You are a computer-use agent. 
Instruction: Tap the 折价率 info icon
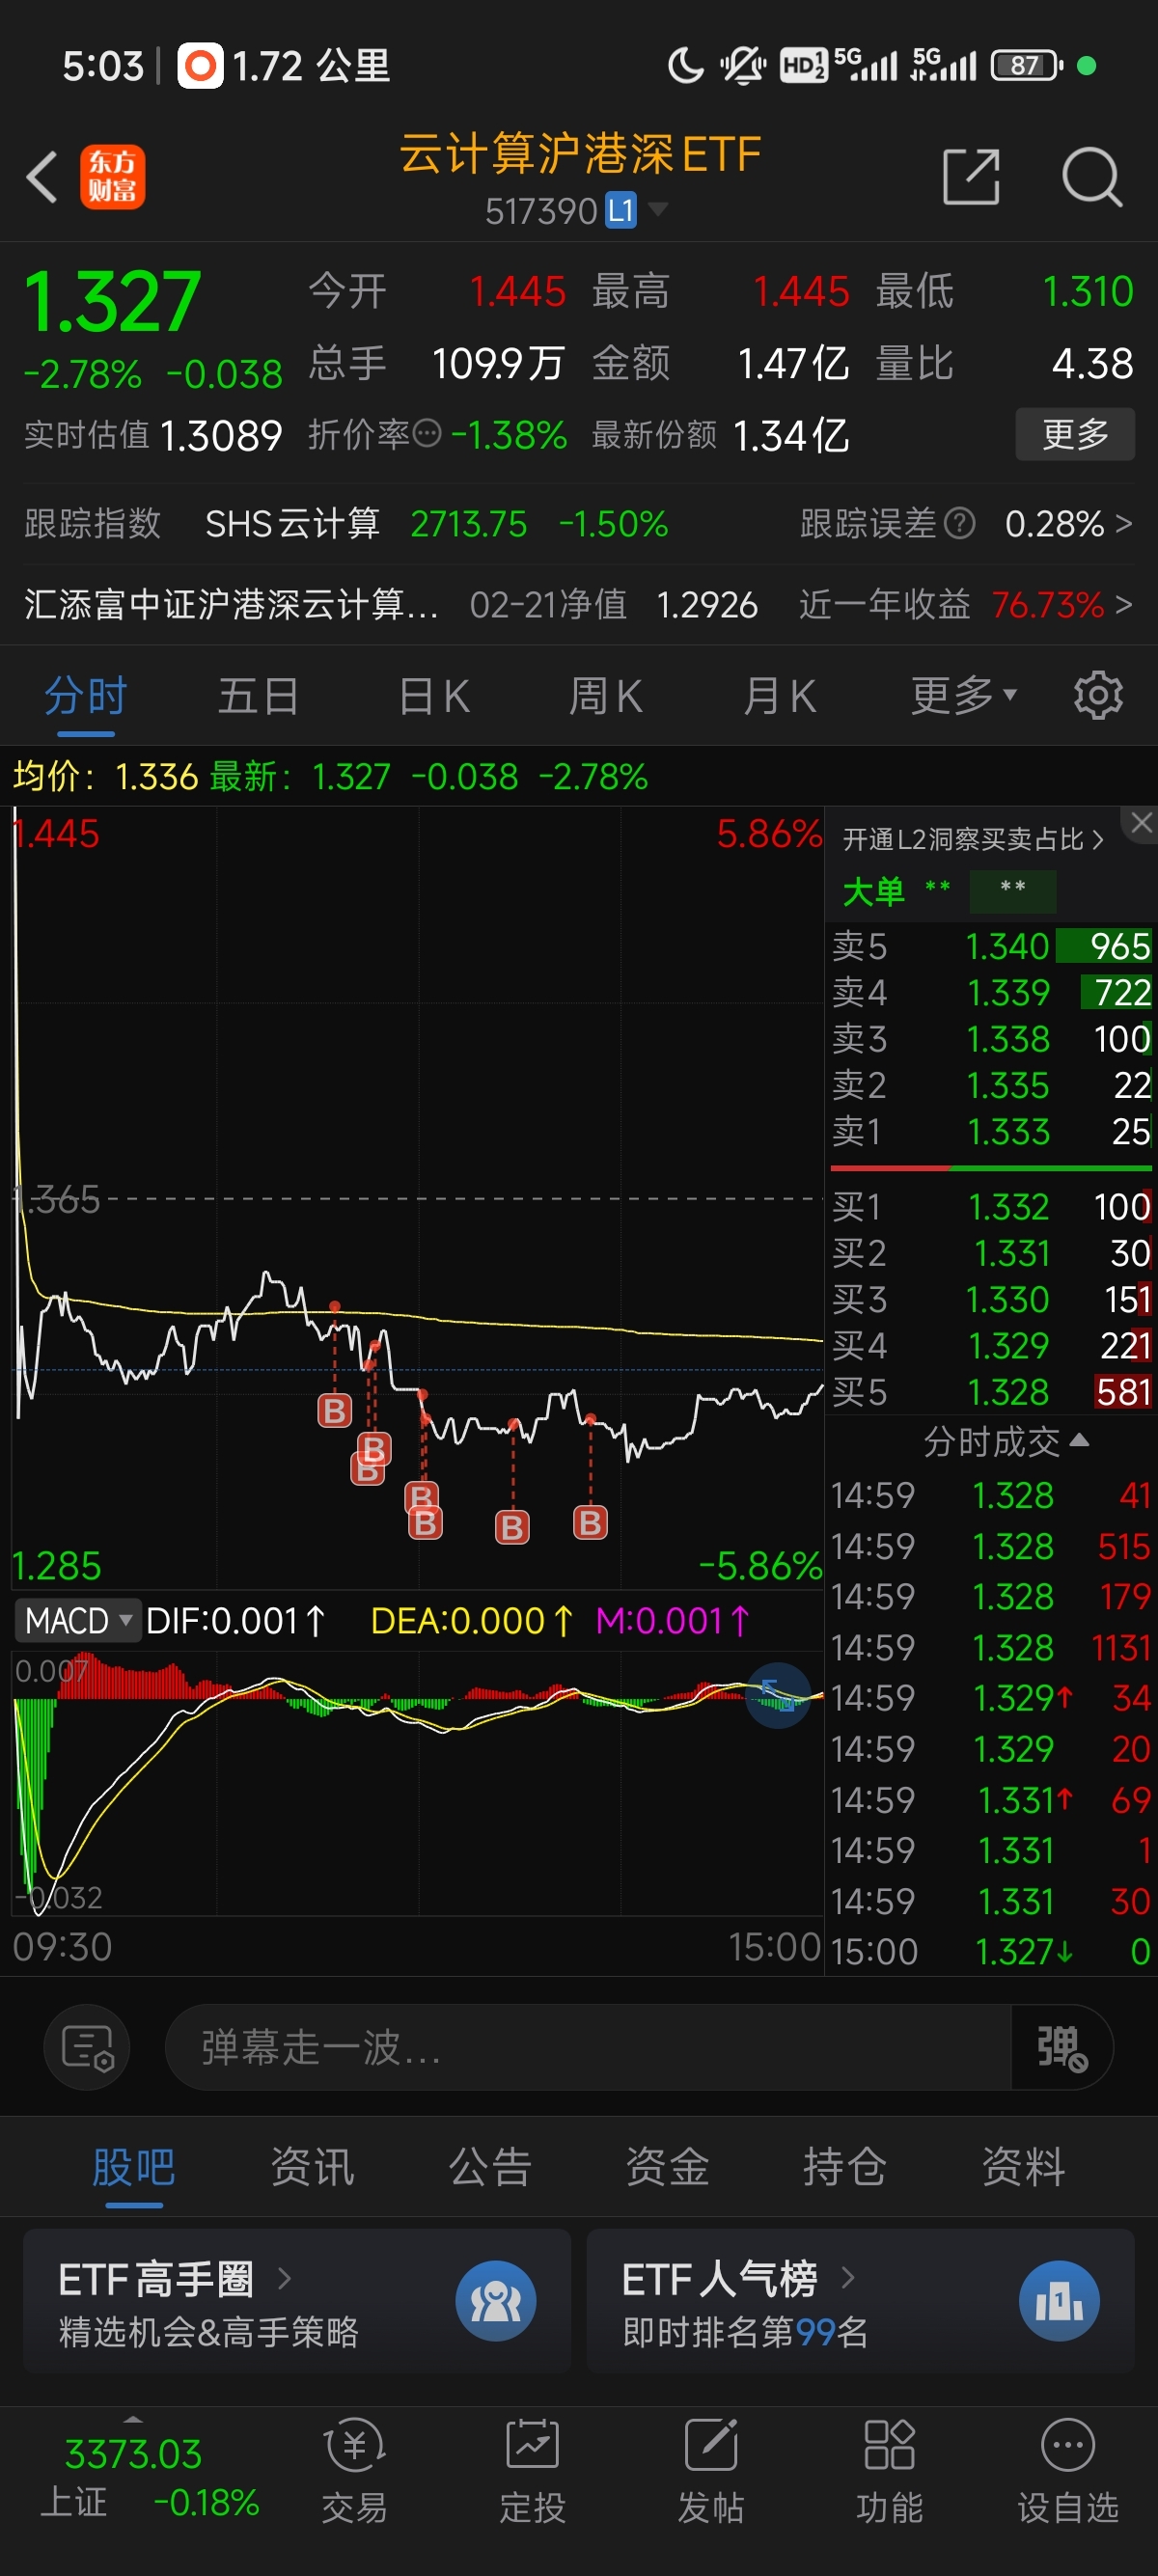click(427, 434)
